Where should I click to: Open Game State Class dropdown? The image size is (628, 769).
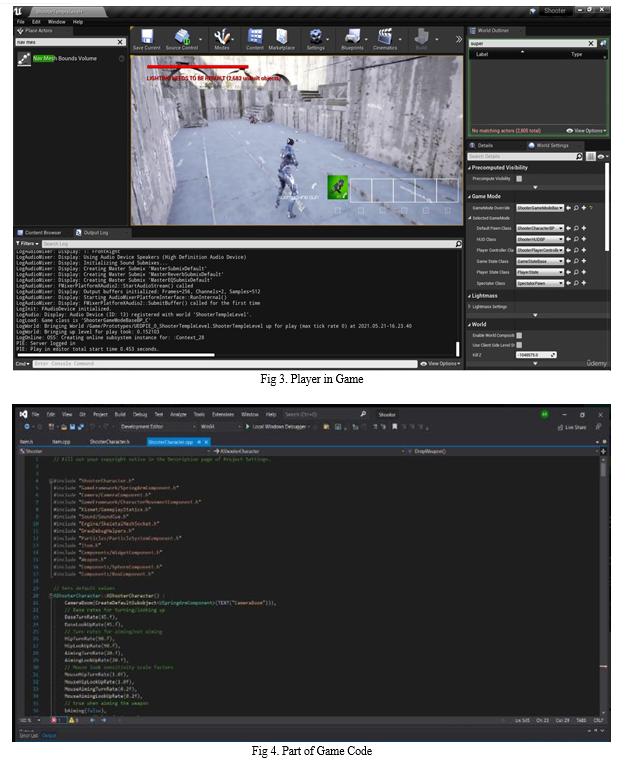pyautogui.click(x=540, y=261)
